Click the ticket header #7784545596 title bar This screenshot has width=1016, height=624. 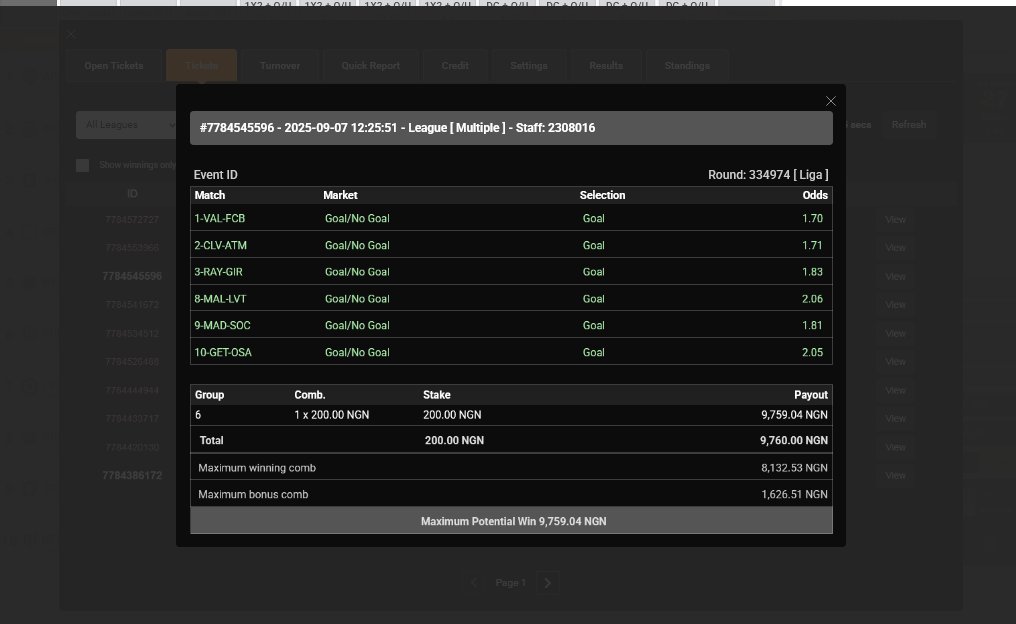click(x=511, y=128)
